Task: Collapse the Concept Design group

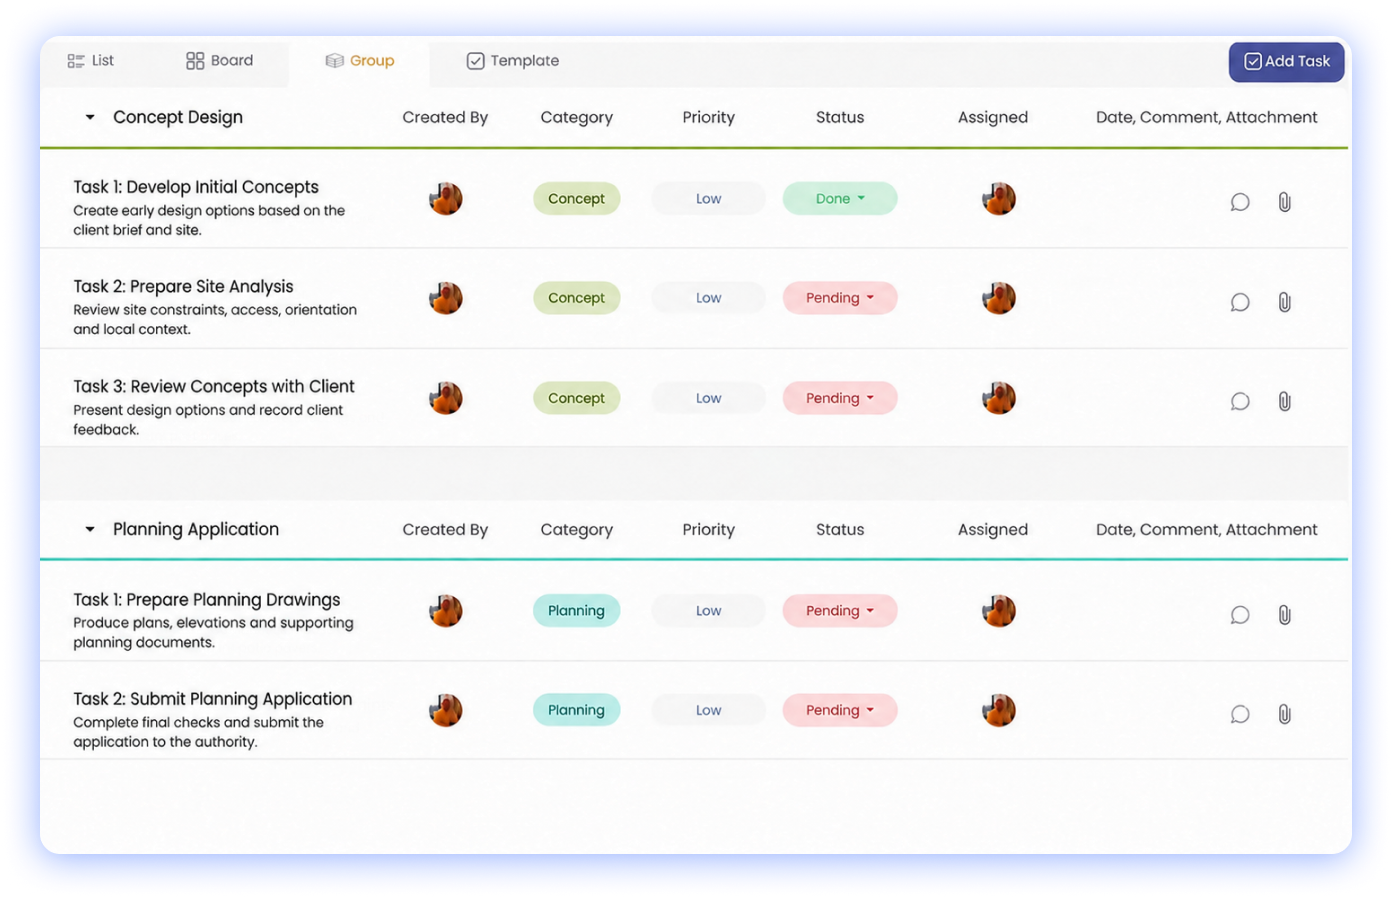Action: 90,117
